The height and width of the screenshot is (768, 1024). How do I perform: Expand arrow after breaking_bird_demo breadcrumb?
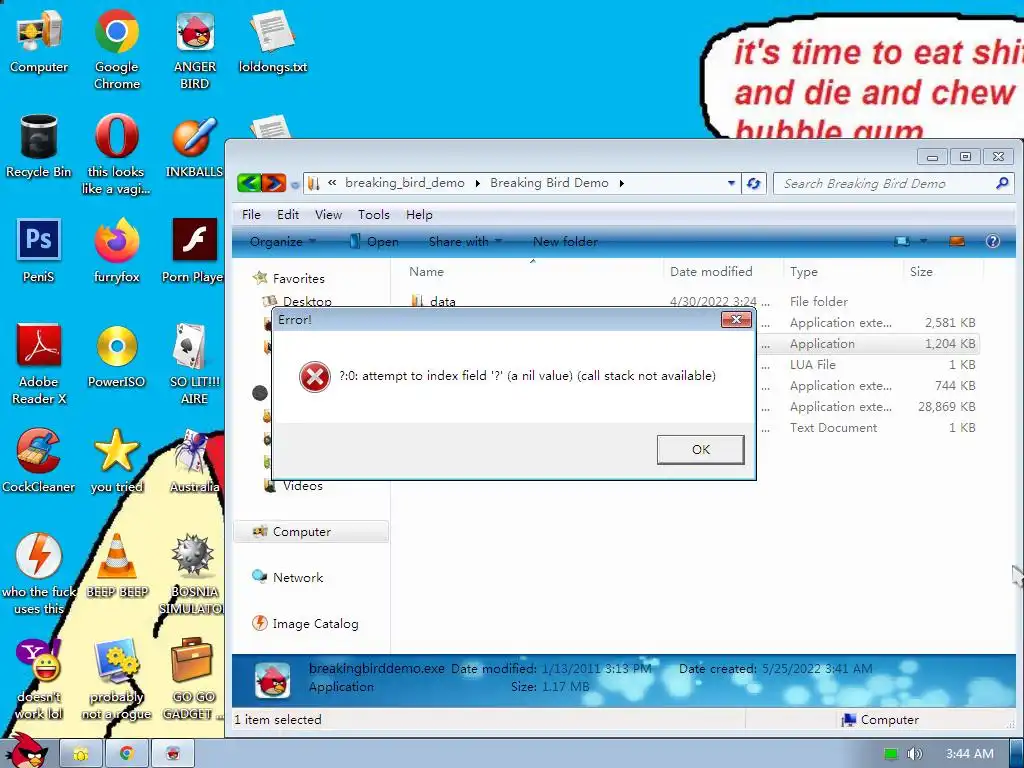pyautogui.click(x=477, y=184)
